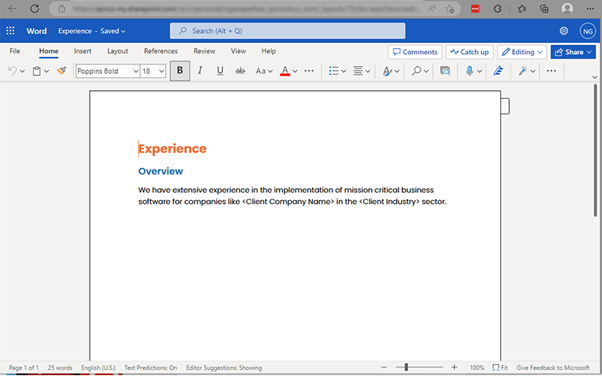602x377 pixels.
Task: Click the Word app name
Action: tap(36, 31)
